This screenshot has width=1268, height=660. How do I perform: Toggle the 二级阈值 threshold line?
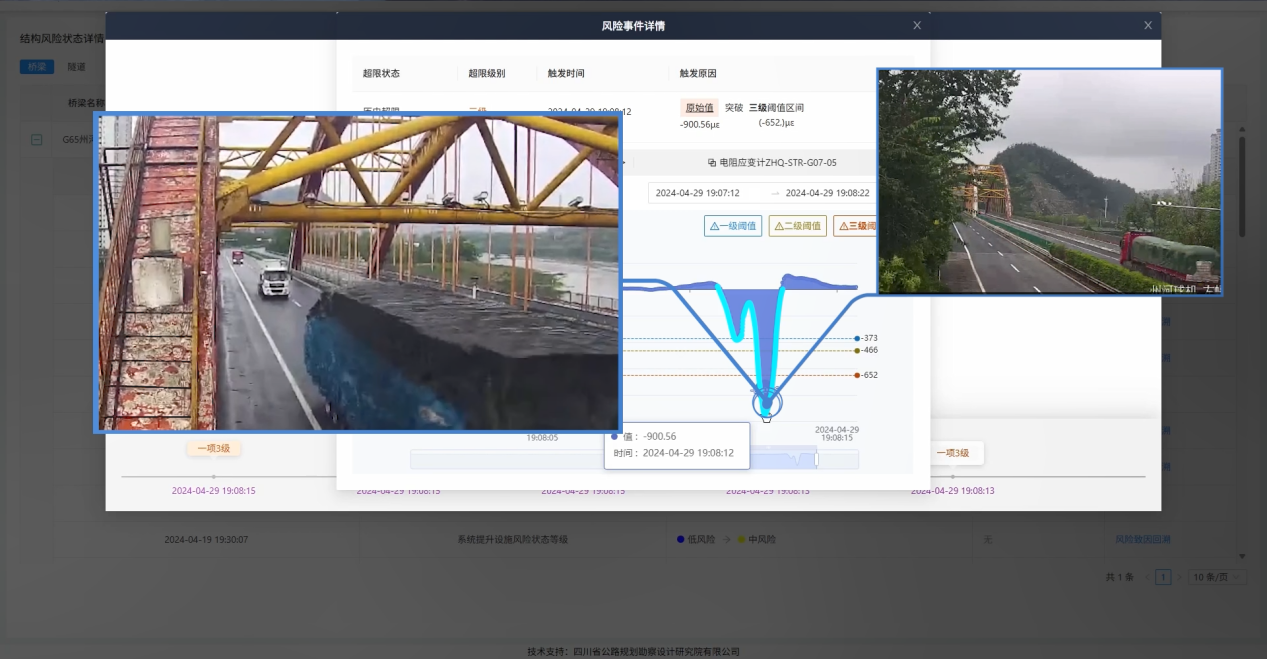coord(797,226)
